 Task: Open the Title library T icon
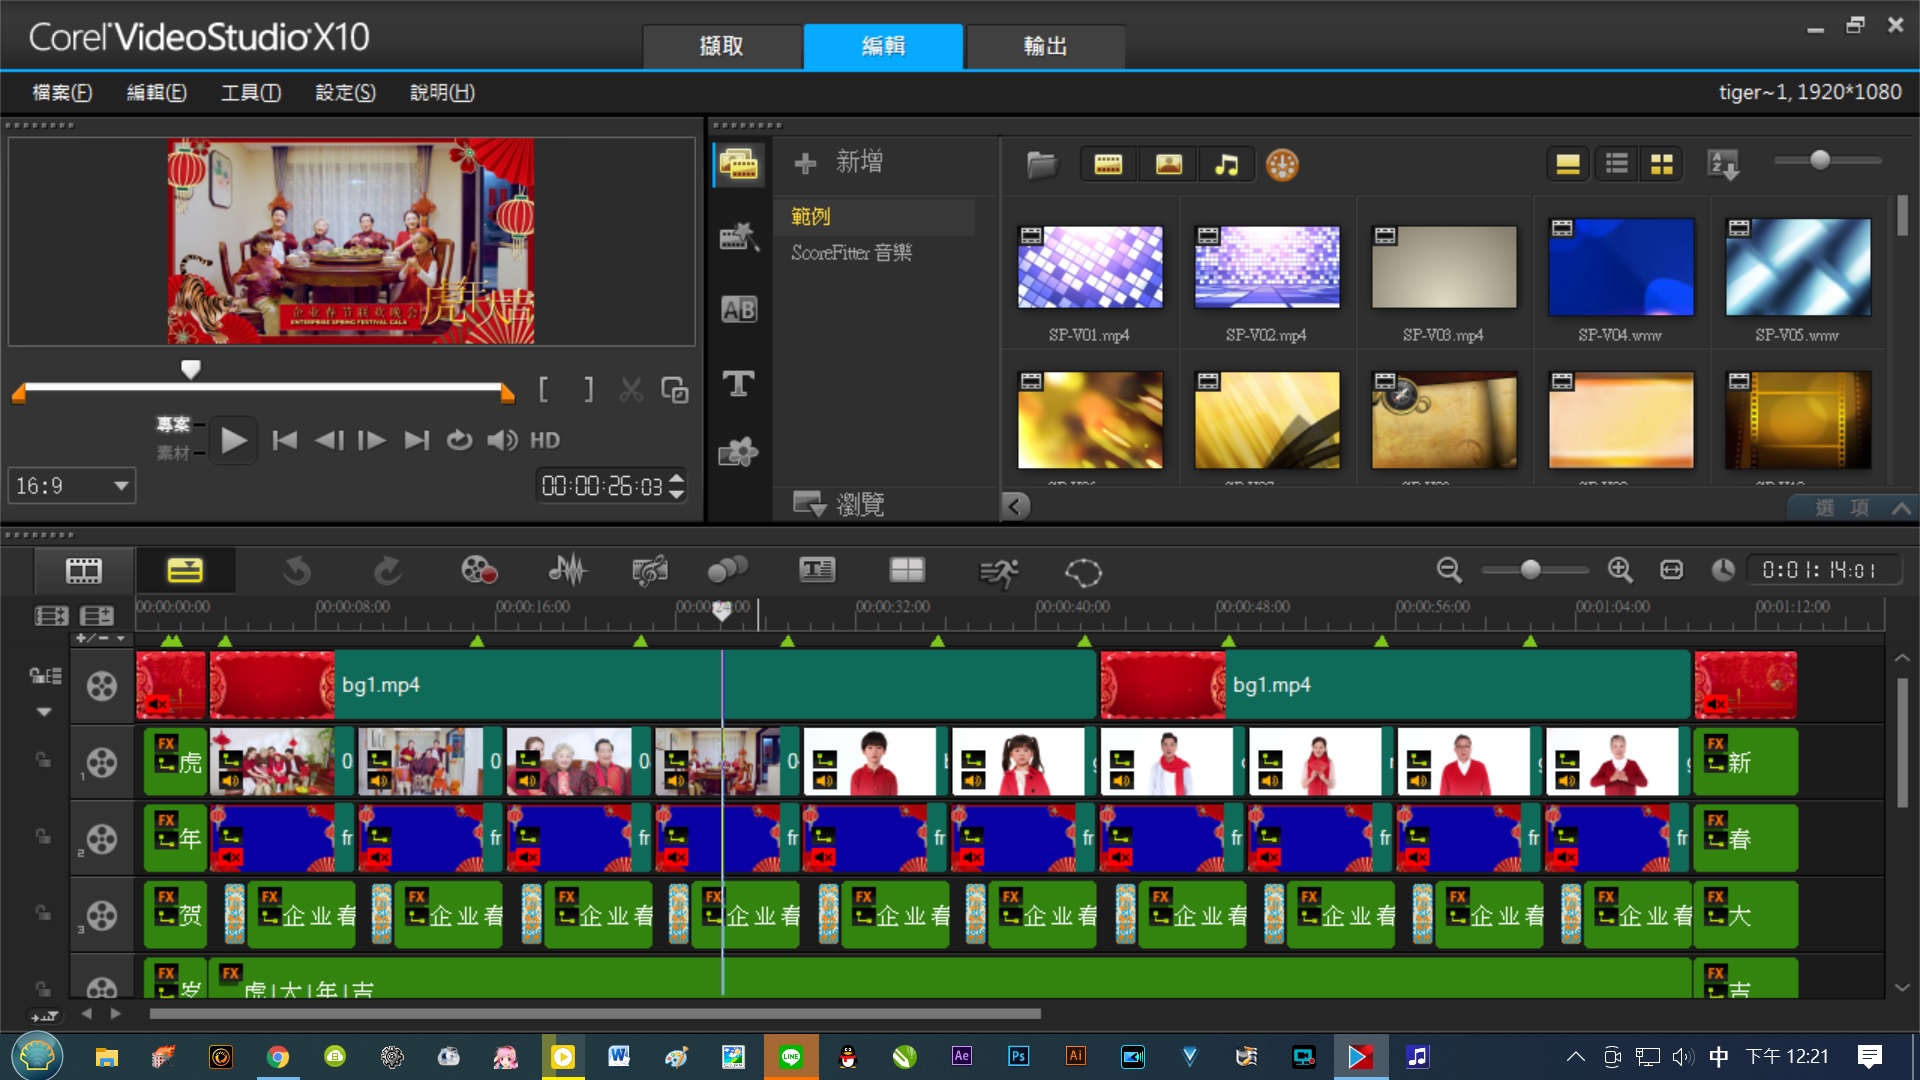point(739,383)
